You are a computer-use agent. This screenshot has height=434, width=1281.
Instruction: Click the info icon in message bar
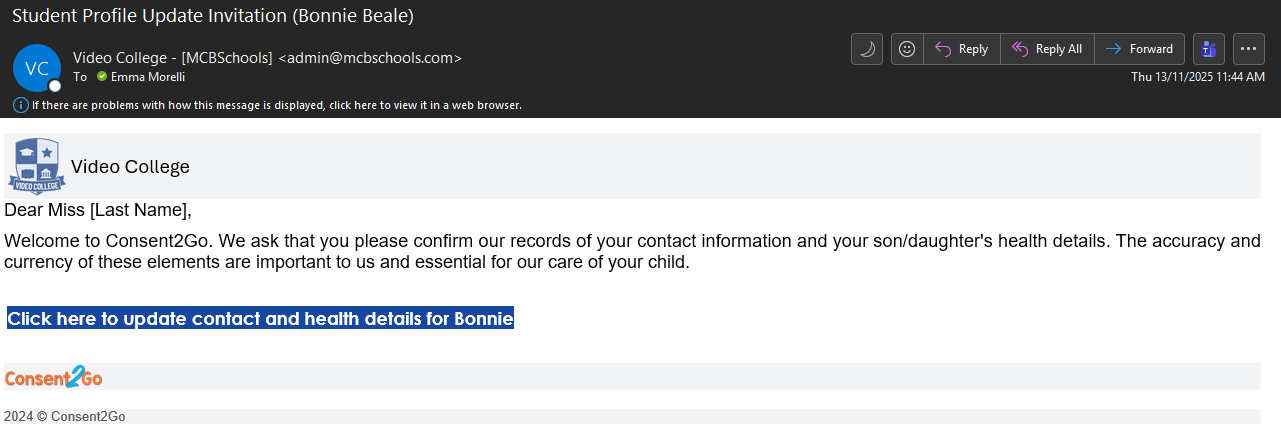(x=21, y=105)
